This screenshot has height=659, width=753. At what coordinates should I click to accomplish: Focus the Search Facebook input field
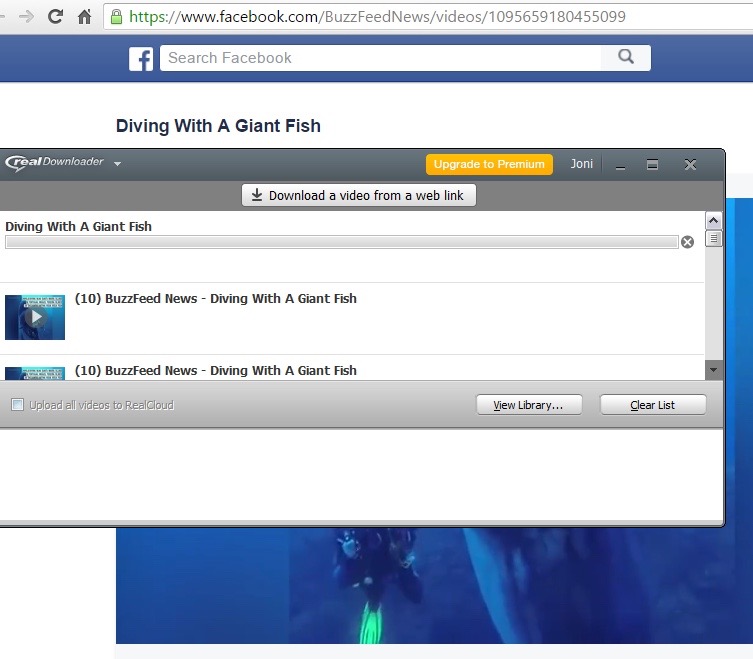coord(380,58)
